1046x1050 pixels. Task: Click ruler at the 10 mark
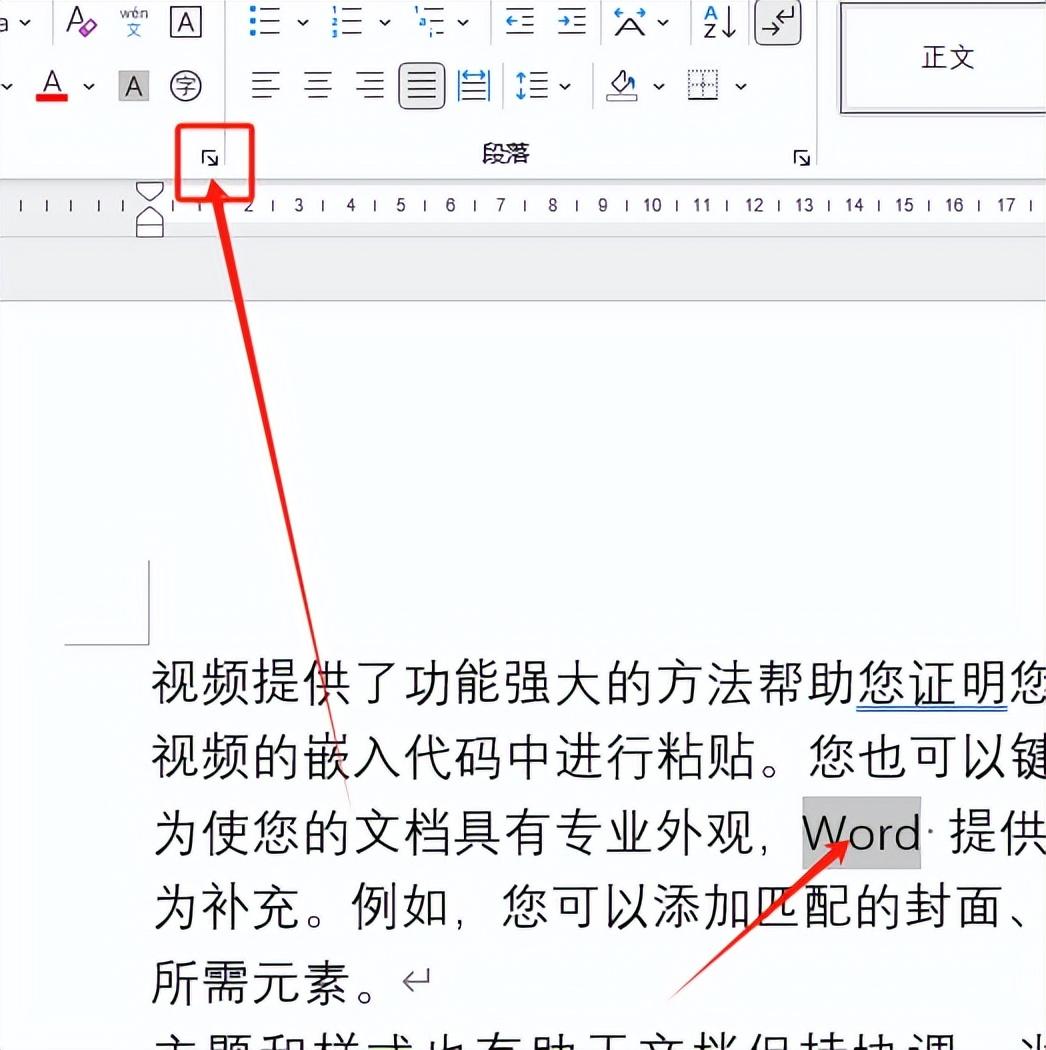[x=652, y=205]
